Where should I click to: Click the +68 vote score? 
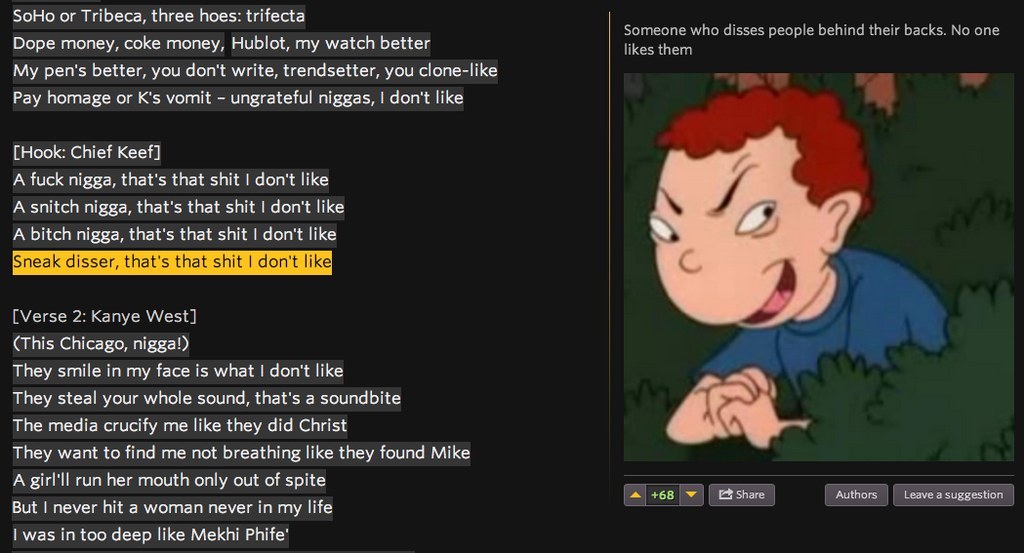click(663, 495)
